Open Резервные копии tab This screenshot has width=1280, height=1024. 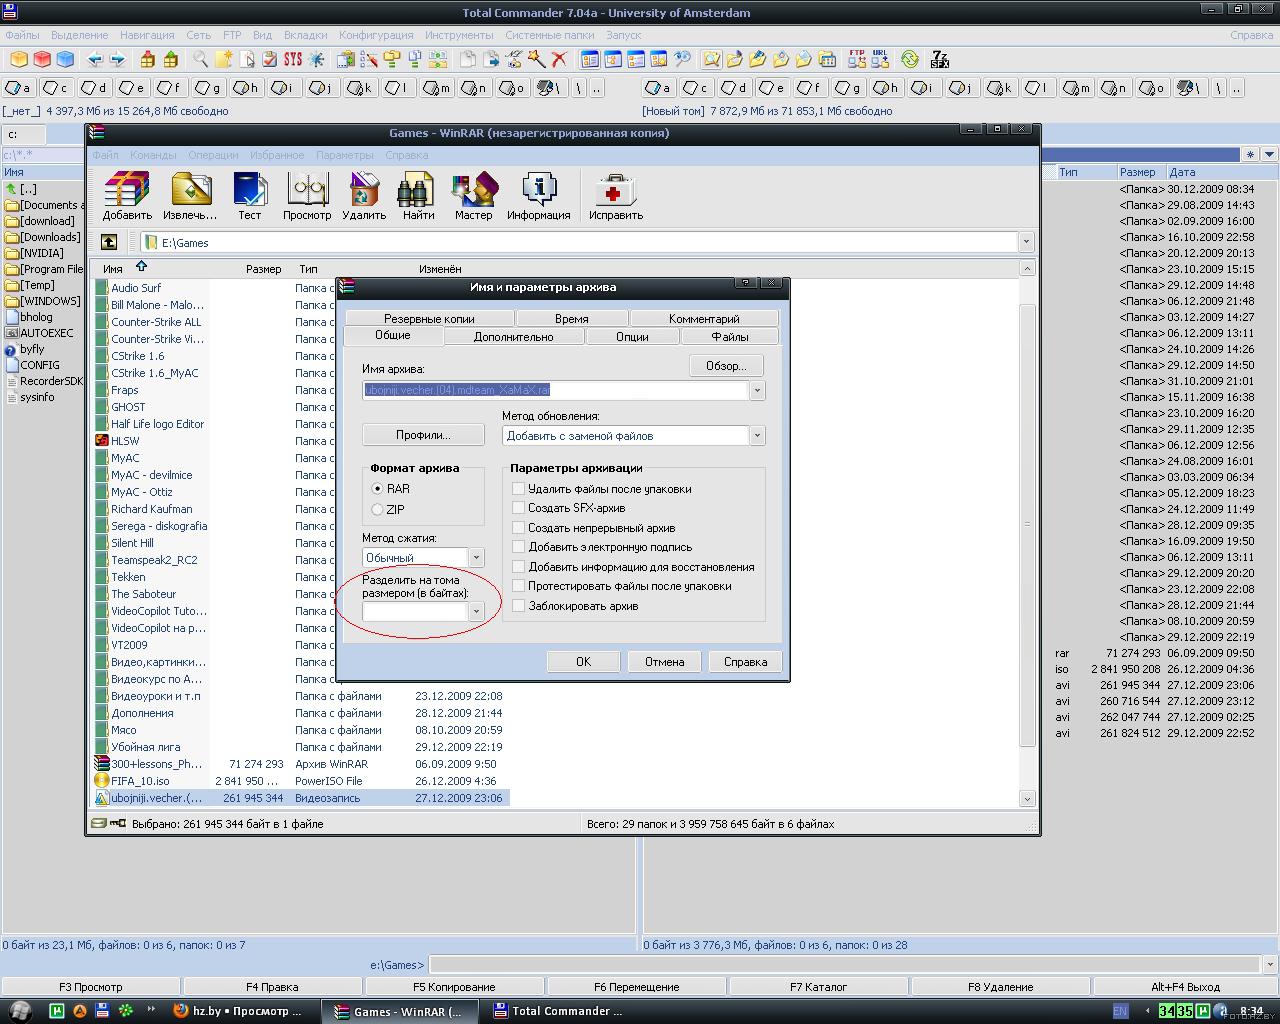(429, 319)
